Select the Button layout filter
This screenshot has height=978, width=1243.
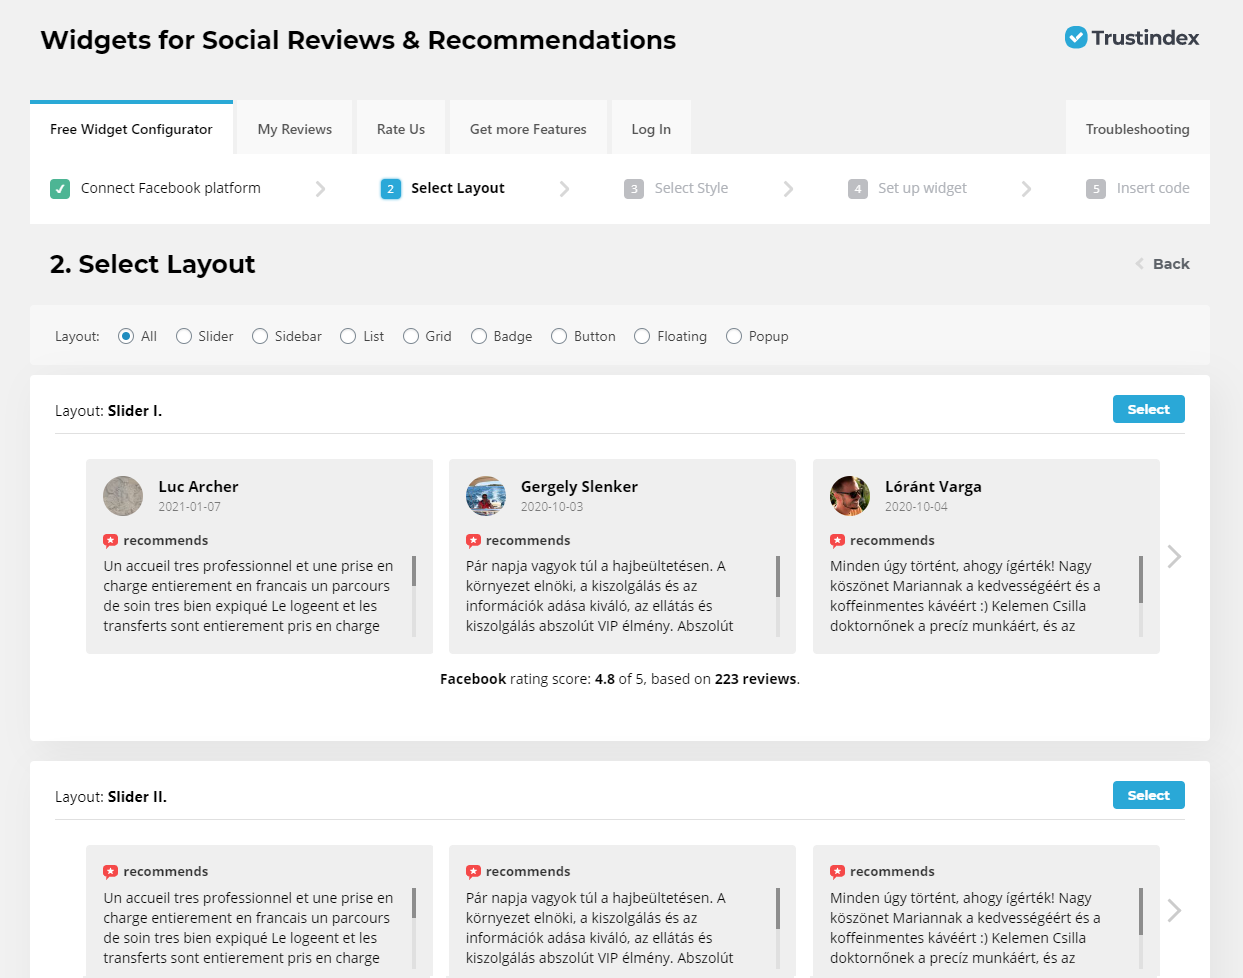click(559, 336)
